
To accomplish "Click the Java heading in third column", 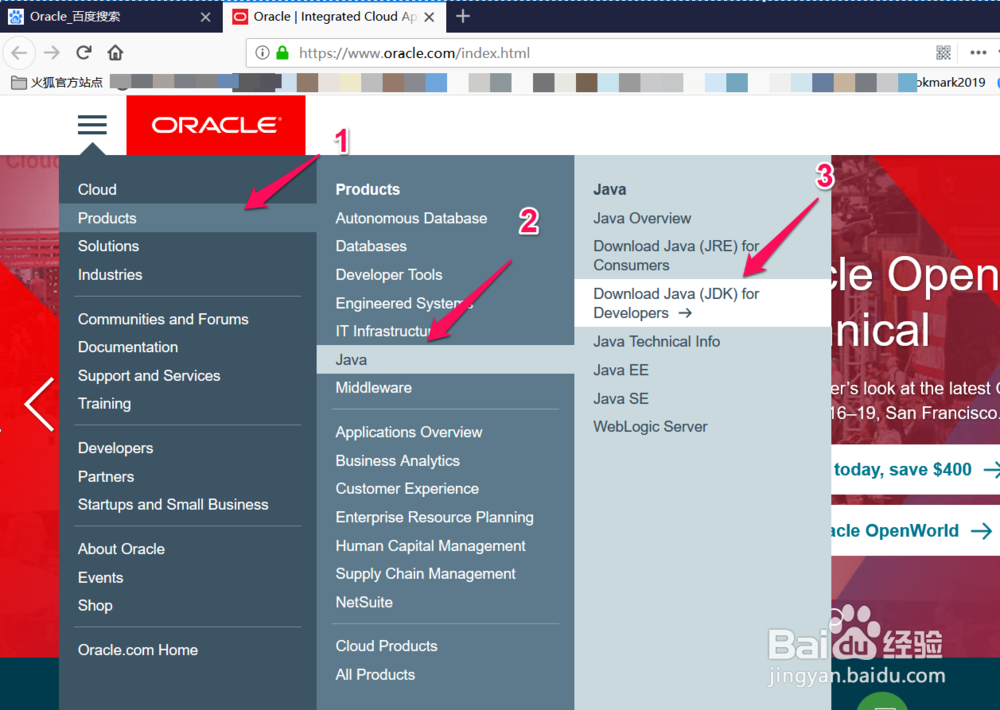I will tap(610, 189).
